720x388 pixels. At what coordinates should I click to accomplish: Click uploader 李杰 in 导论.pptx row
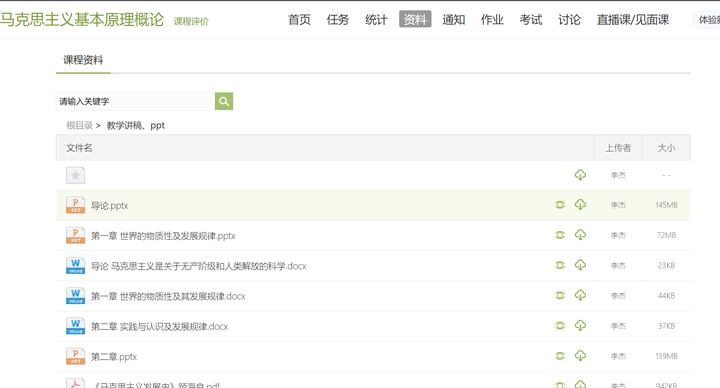point(618,205)
